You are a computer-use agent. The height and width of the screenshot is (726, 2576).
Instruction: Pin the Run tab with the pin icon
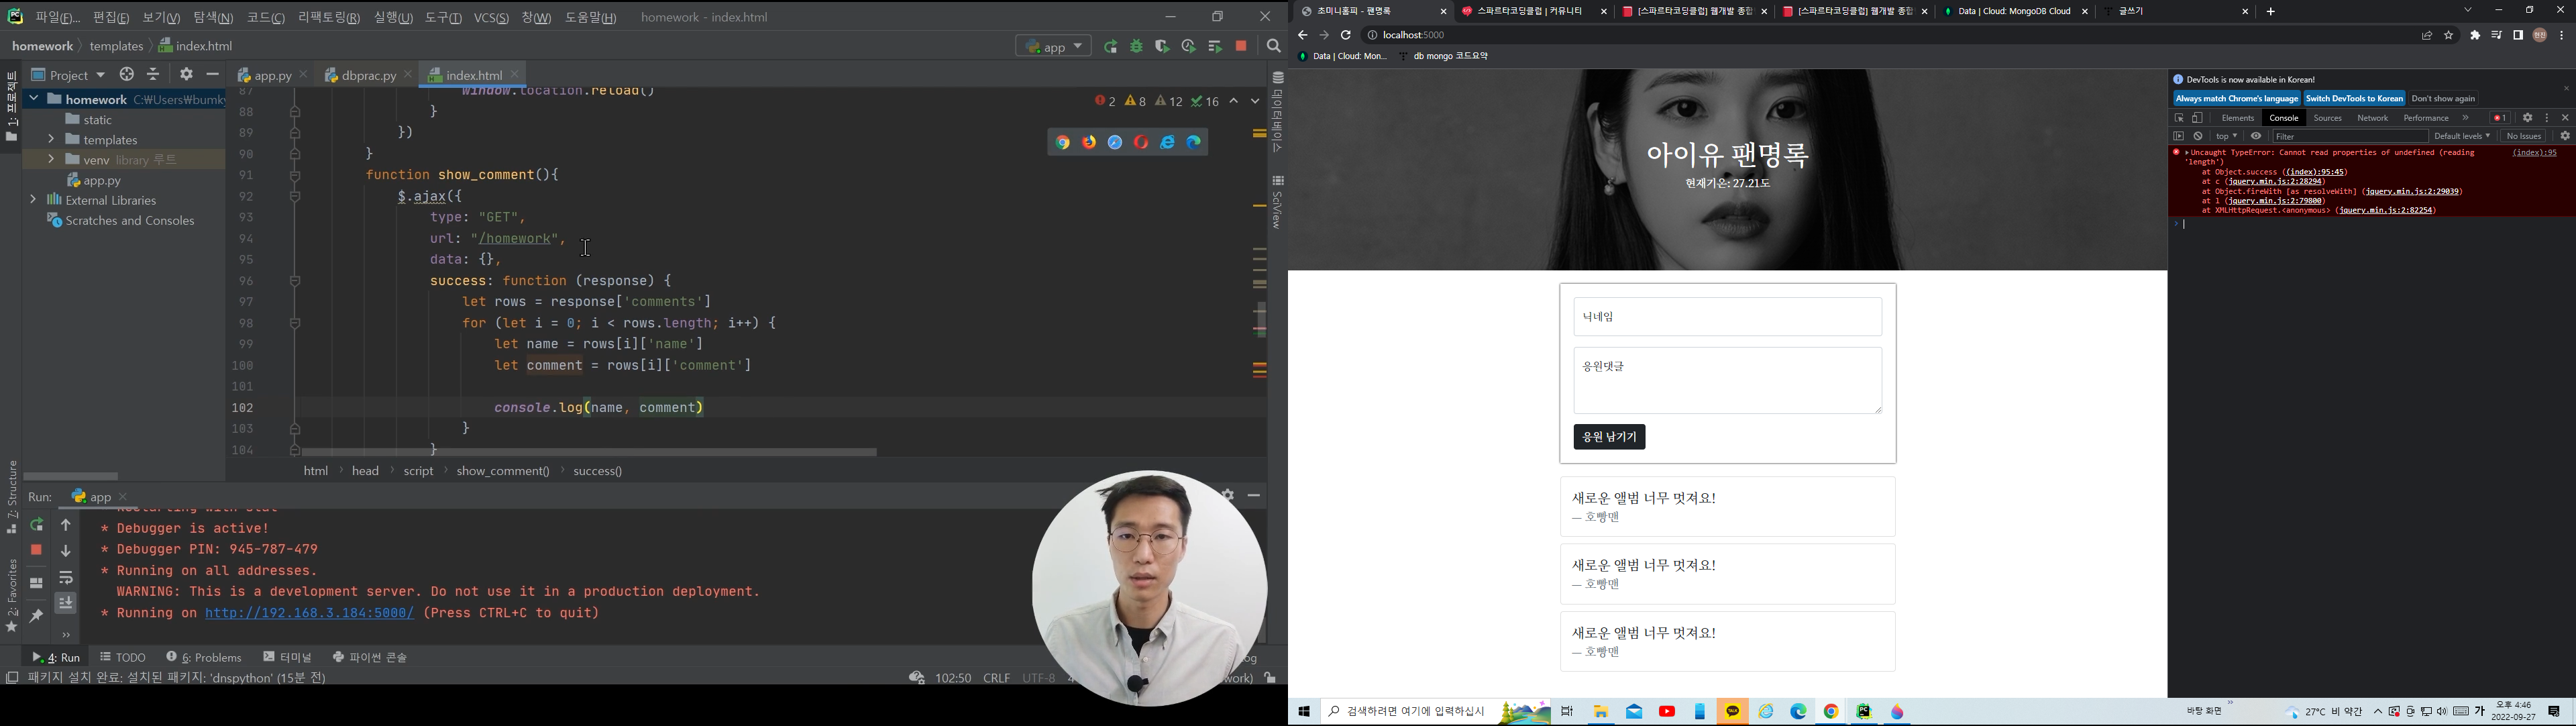tap(37, 617)
